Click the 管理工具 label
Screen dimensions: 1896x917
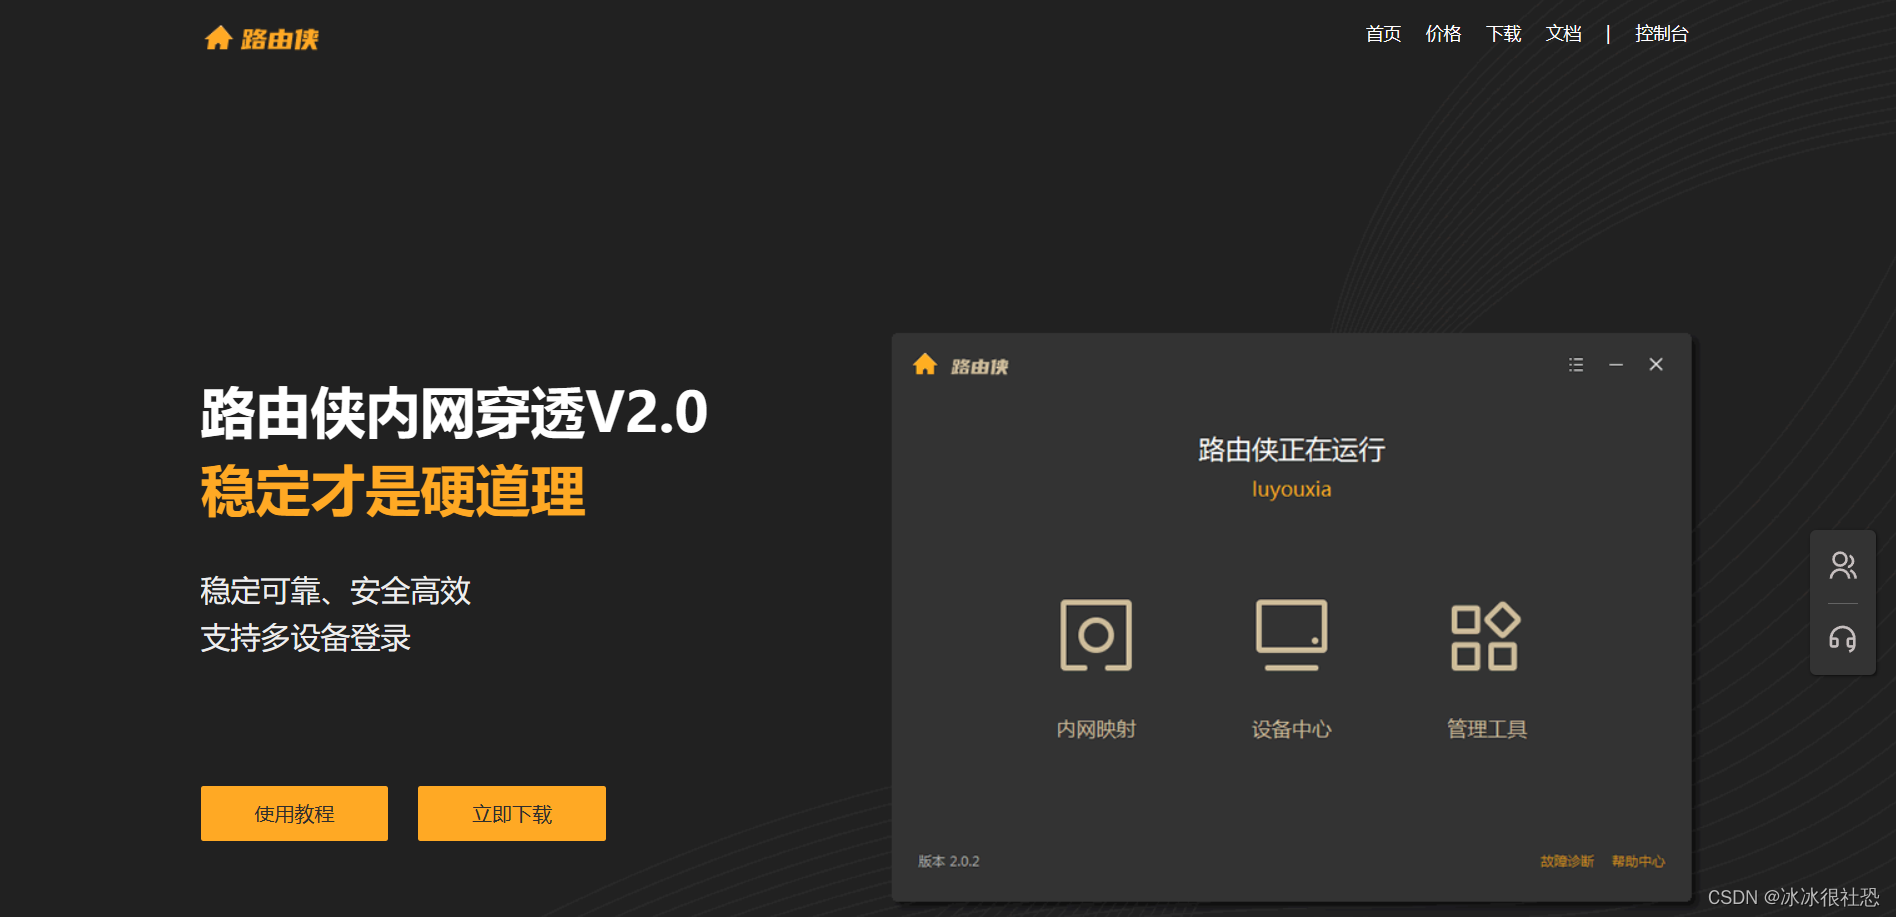(x=1487, y=729)
